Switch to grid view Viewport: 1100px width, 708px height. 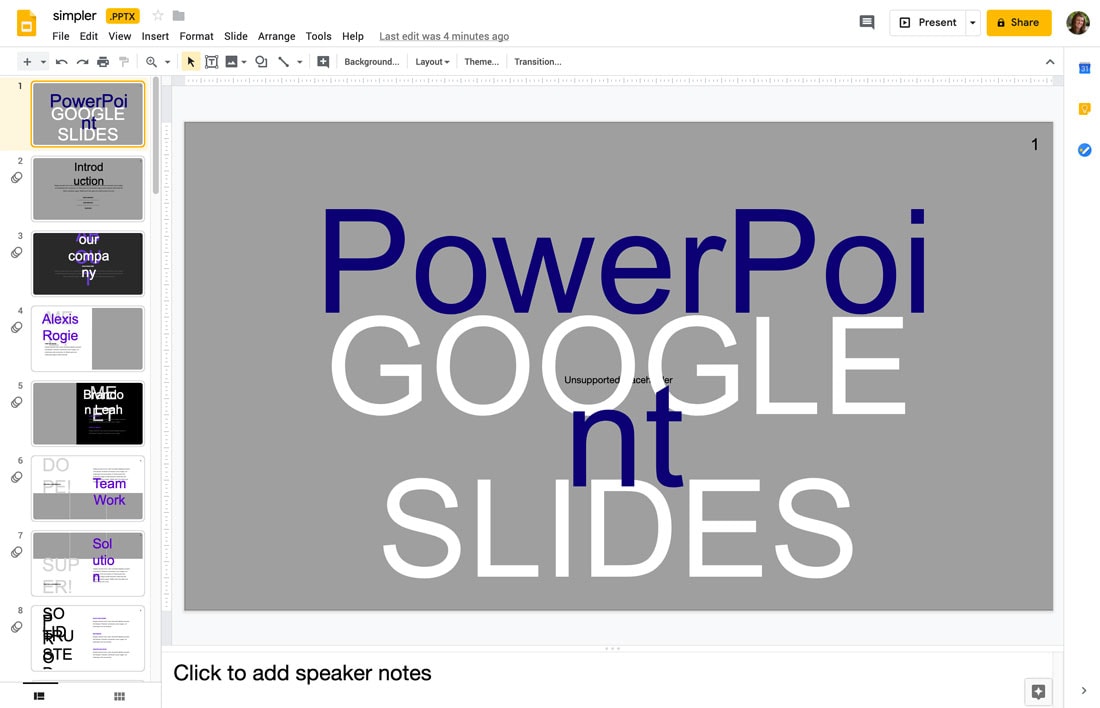119,696
